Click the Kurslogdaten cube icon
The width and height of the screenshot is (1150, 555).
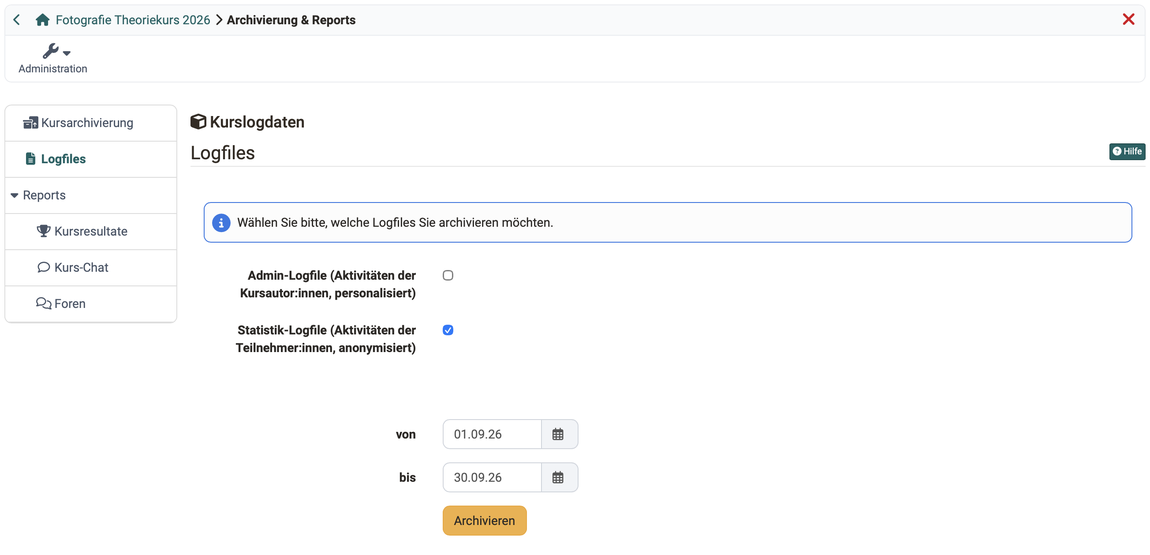coord(198,122)
